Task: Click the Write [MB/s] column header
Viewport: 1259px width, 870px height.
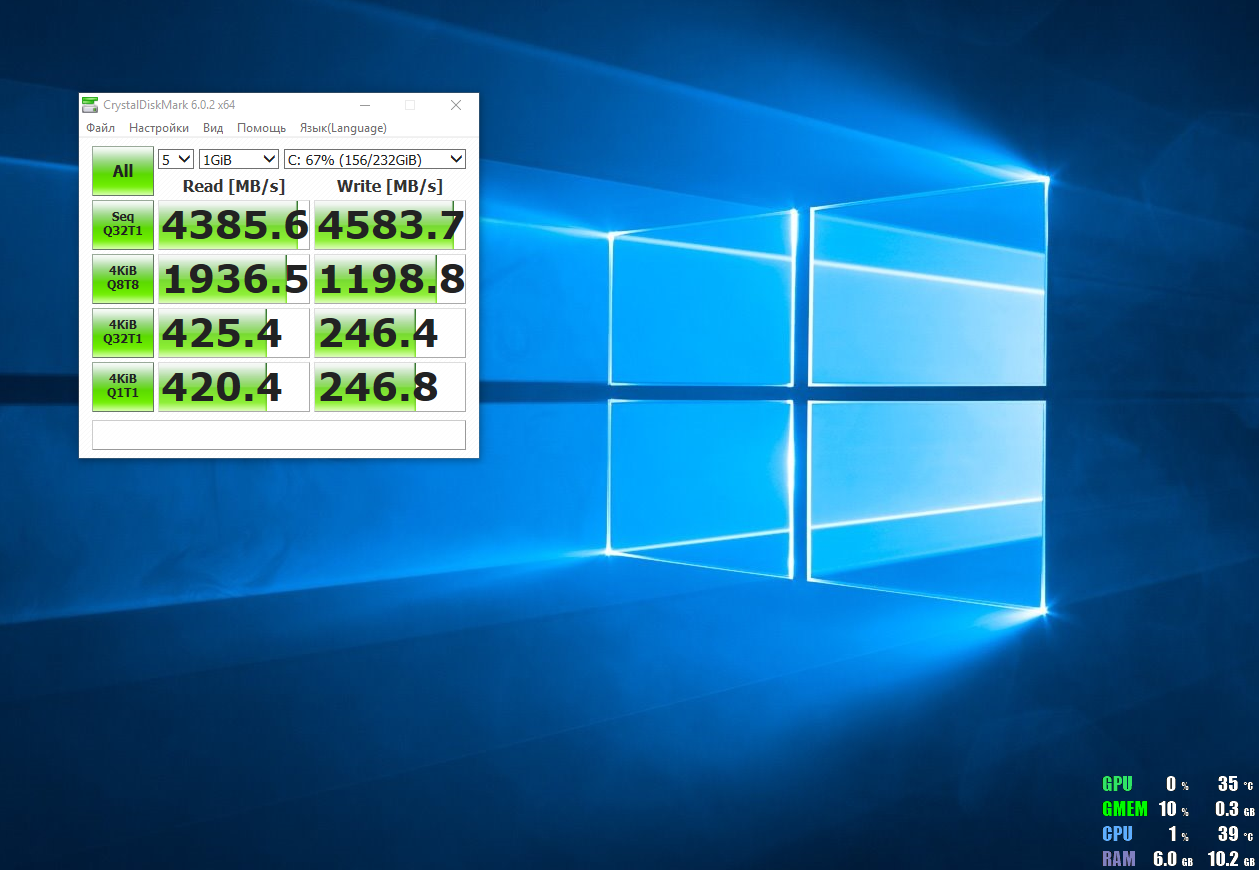Action: (390, 186)
